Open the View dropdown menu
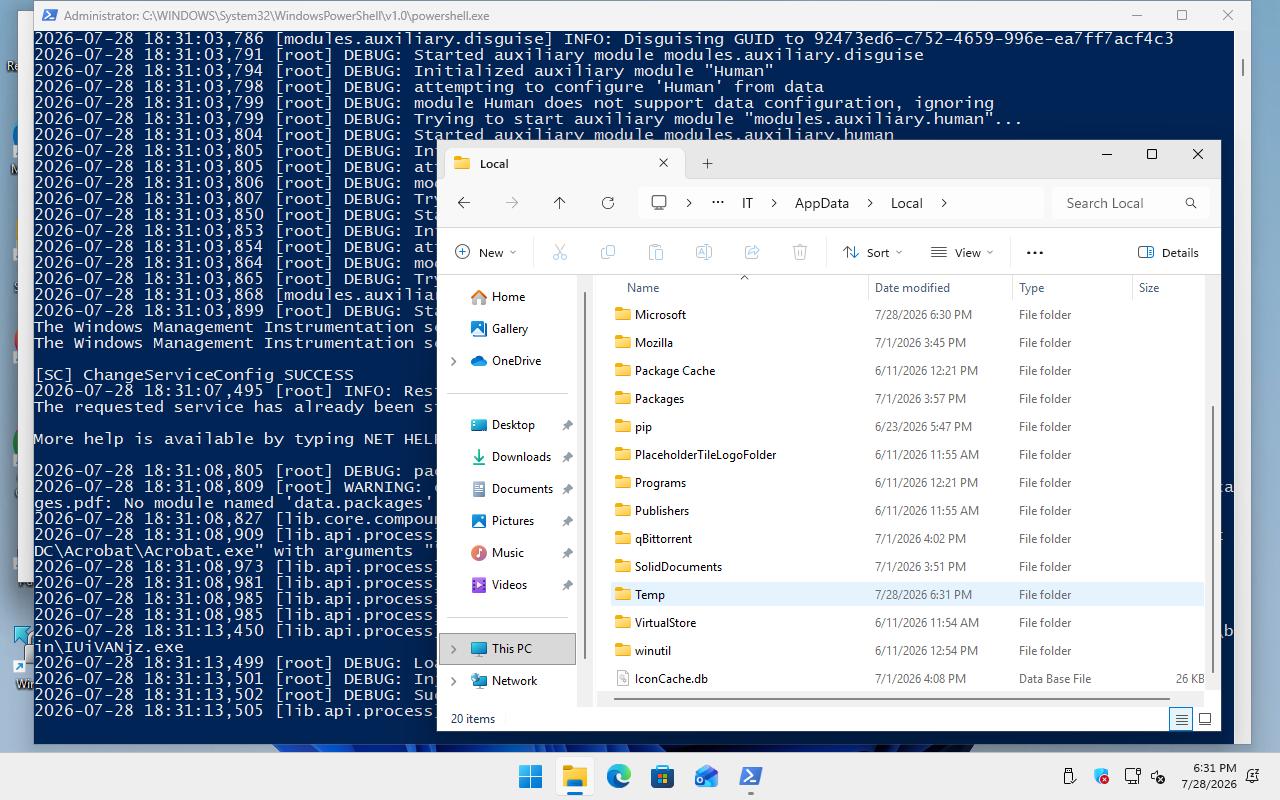This screenshot has height=800, width=1280. (962, 253)
